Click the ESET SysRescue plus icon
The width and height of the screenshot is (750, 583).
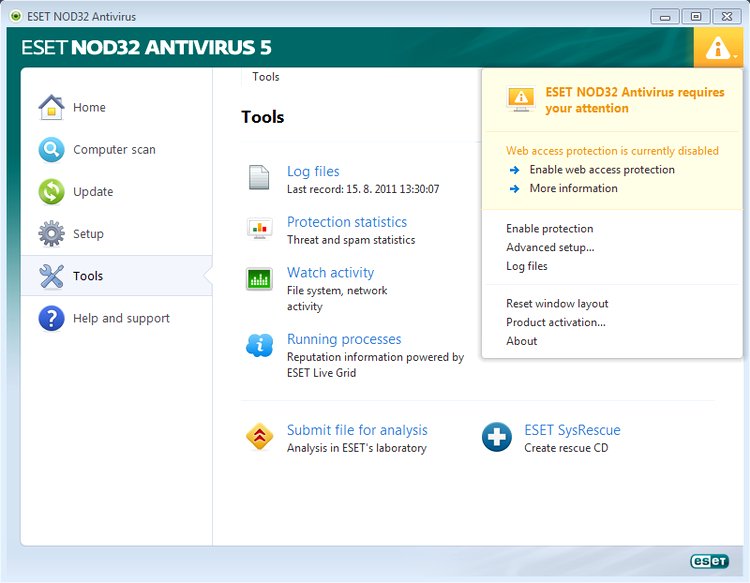[497, 437]
